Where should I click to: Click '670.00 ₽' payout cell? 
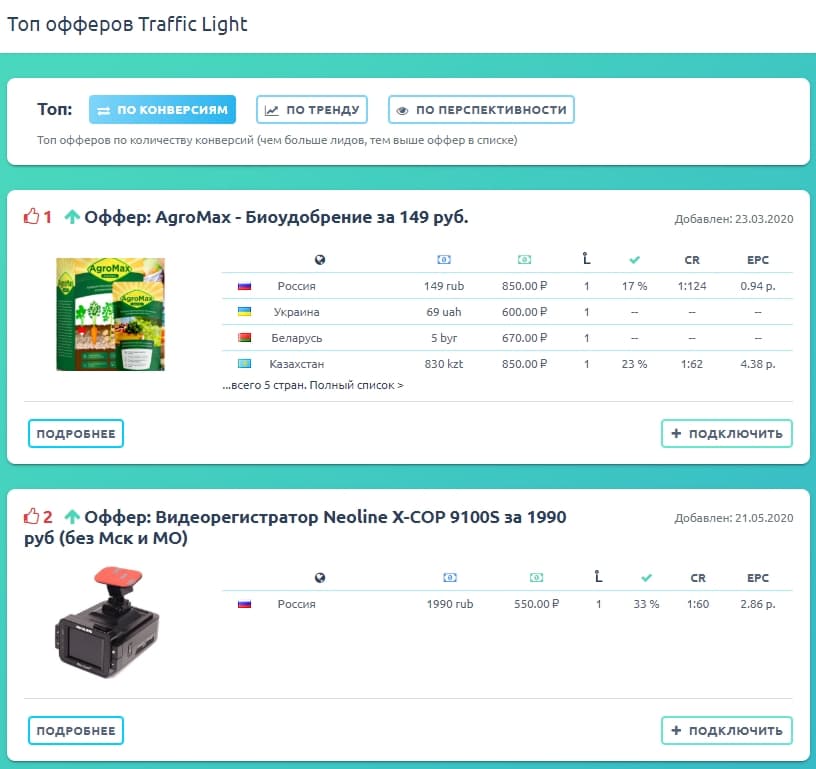click(525, 338)
